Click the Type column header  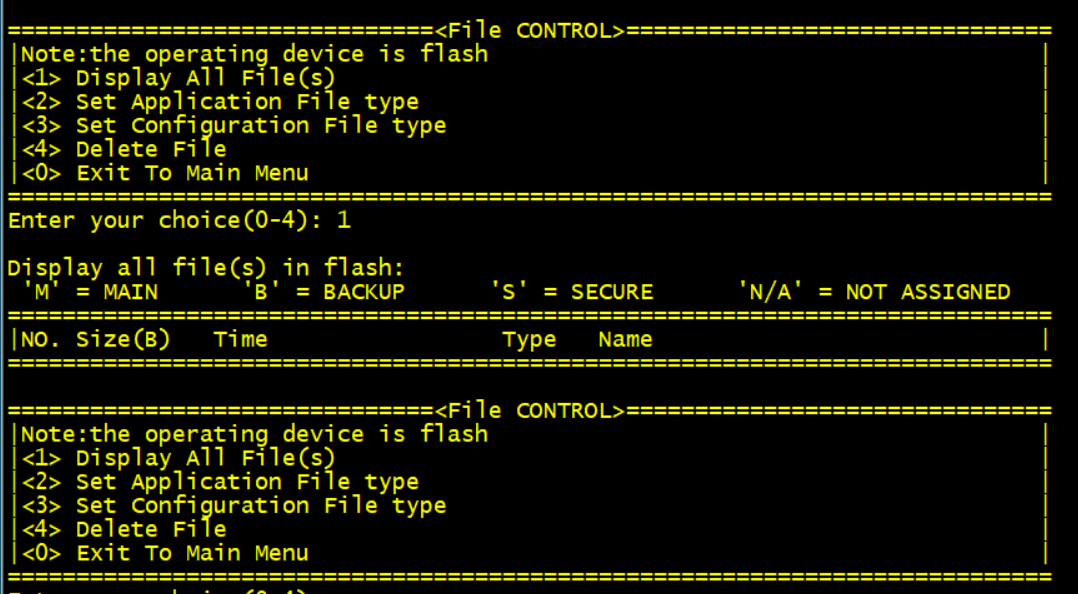point(529,340)
